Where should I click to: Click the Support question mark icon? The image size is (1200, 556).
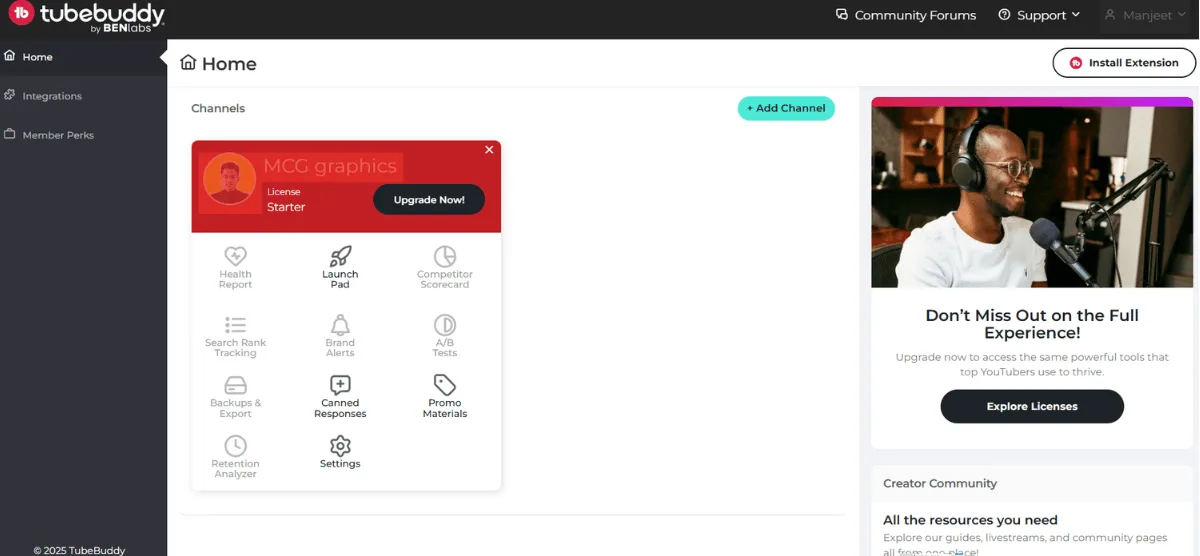(1004, 15)
